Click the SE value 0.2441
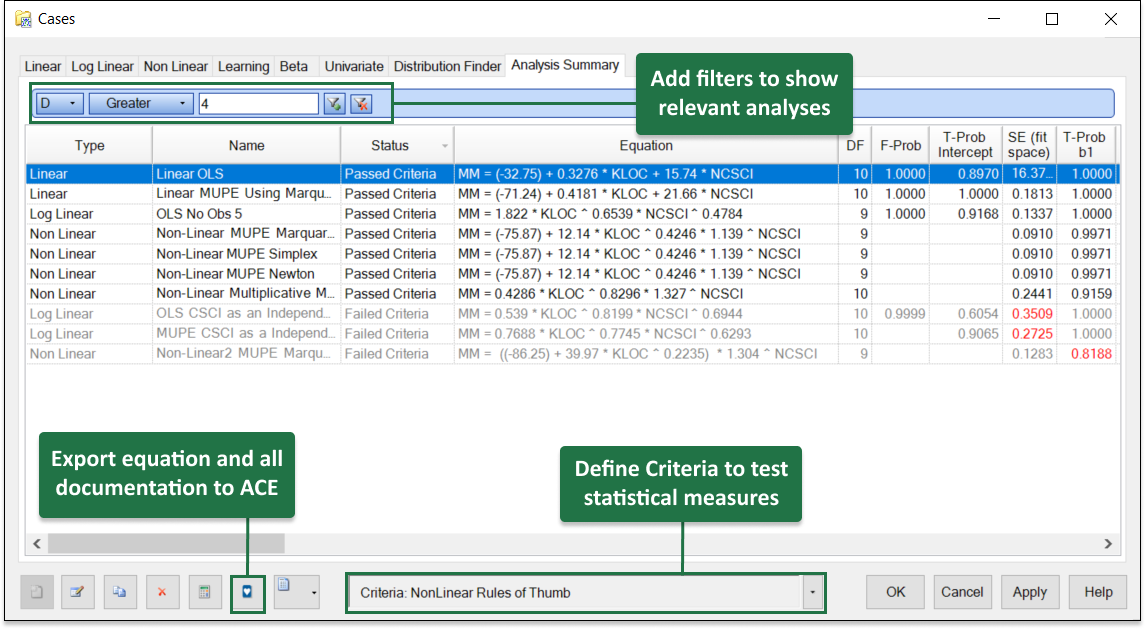This screenshot has width=1145, height=629. 1032,294
